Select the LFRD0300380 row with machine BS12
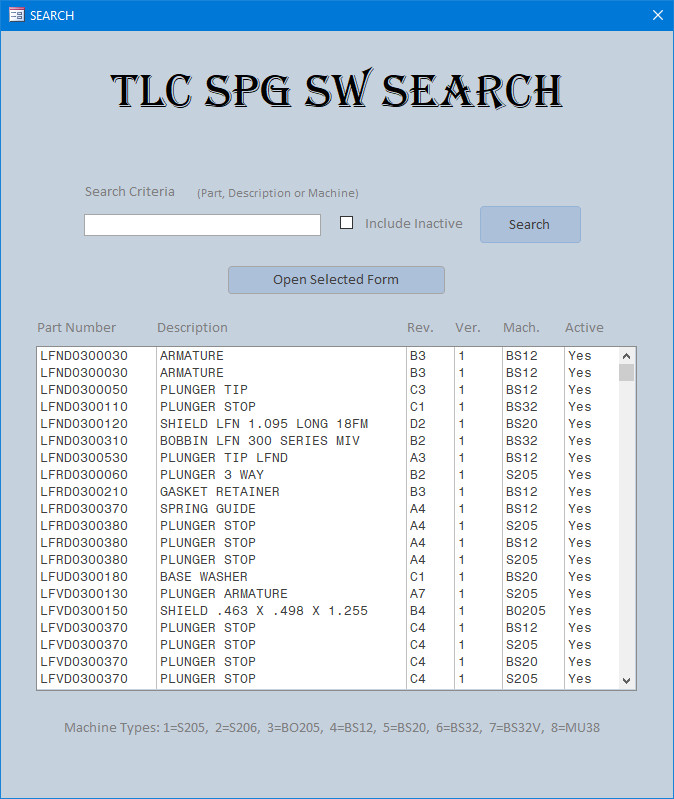This screenshot has width=674, height=799. [x=329, y=543]
